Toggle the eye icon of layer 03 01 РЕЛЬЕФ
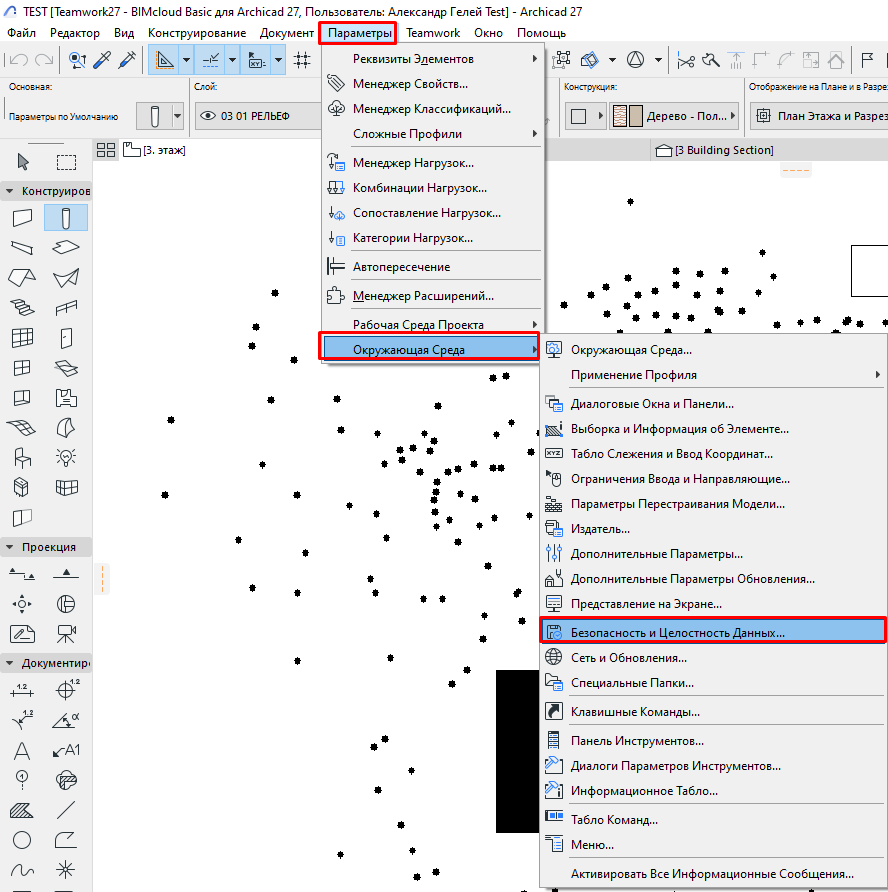This screenshot has width=888, height=892. point(208,116)
